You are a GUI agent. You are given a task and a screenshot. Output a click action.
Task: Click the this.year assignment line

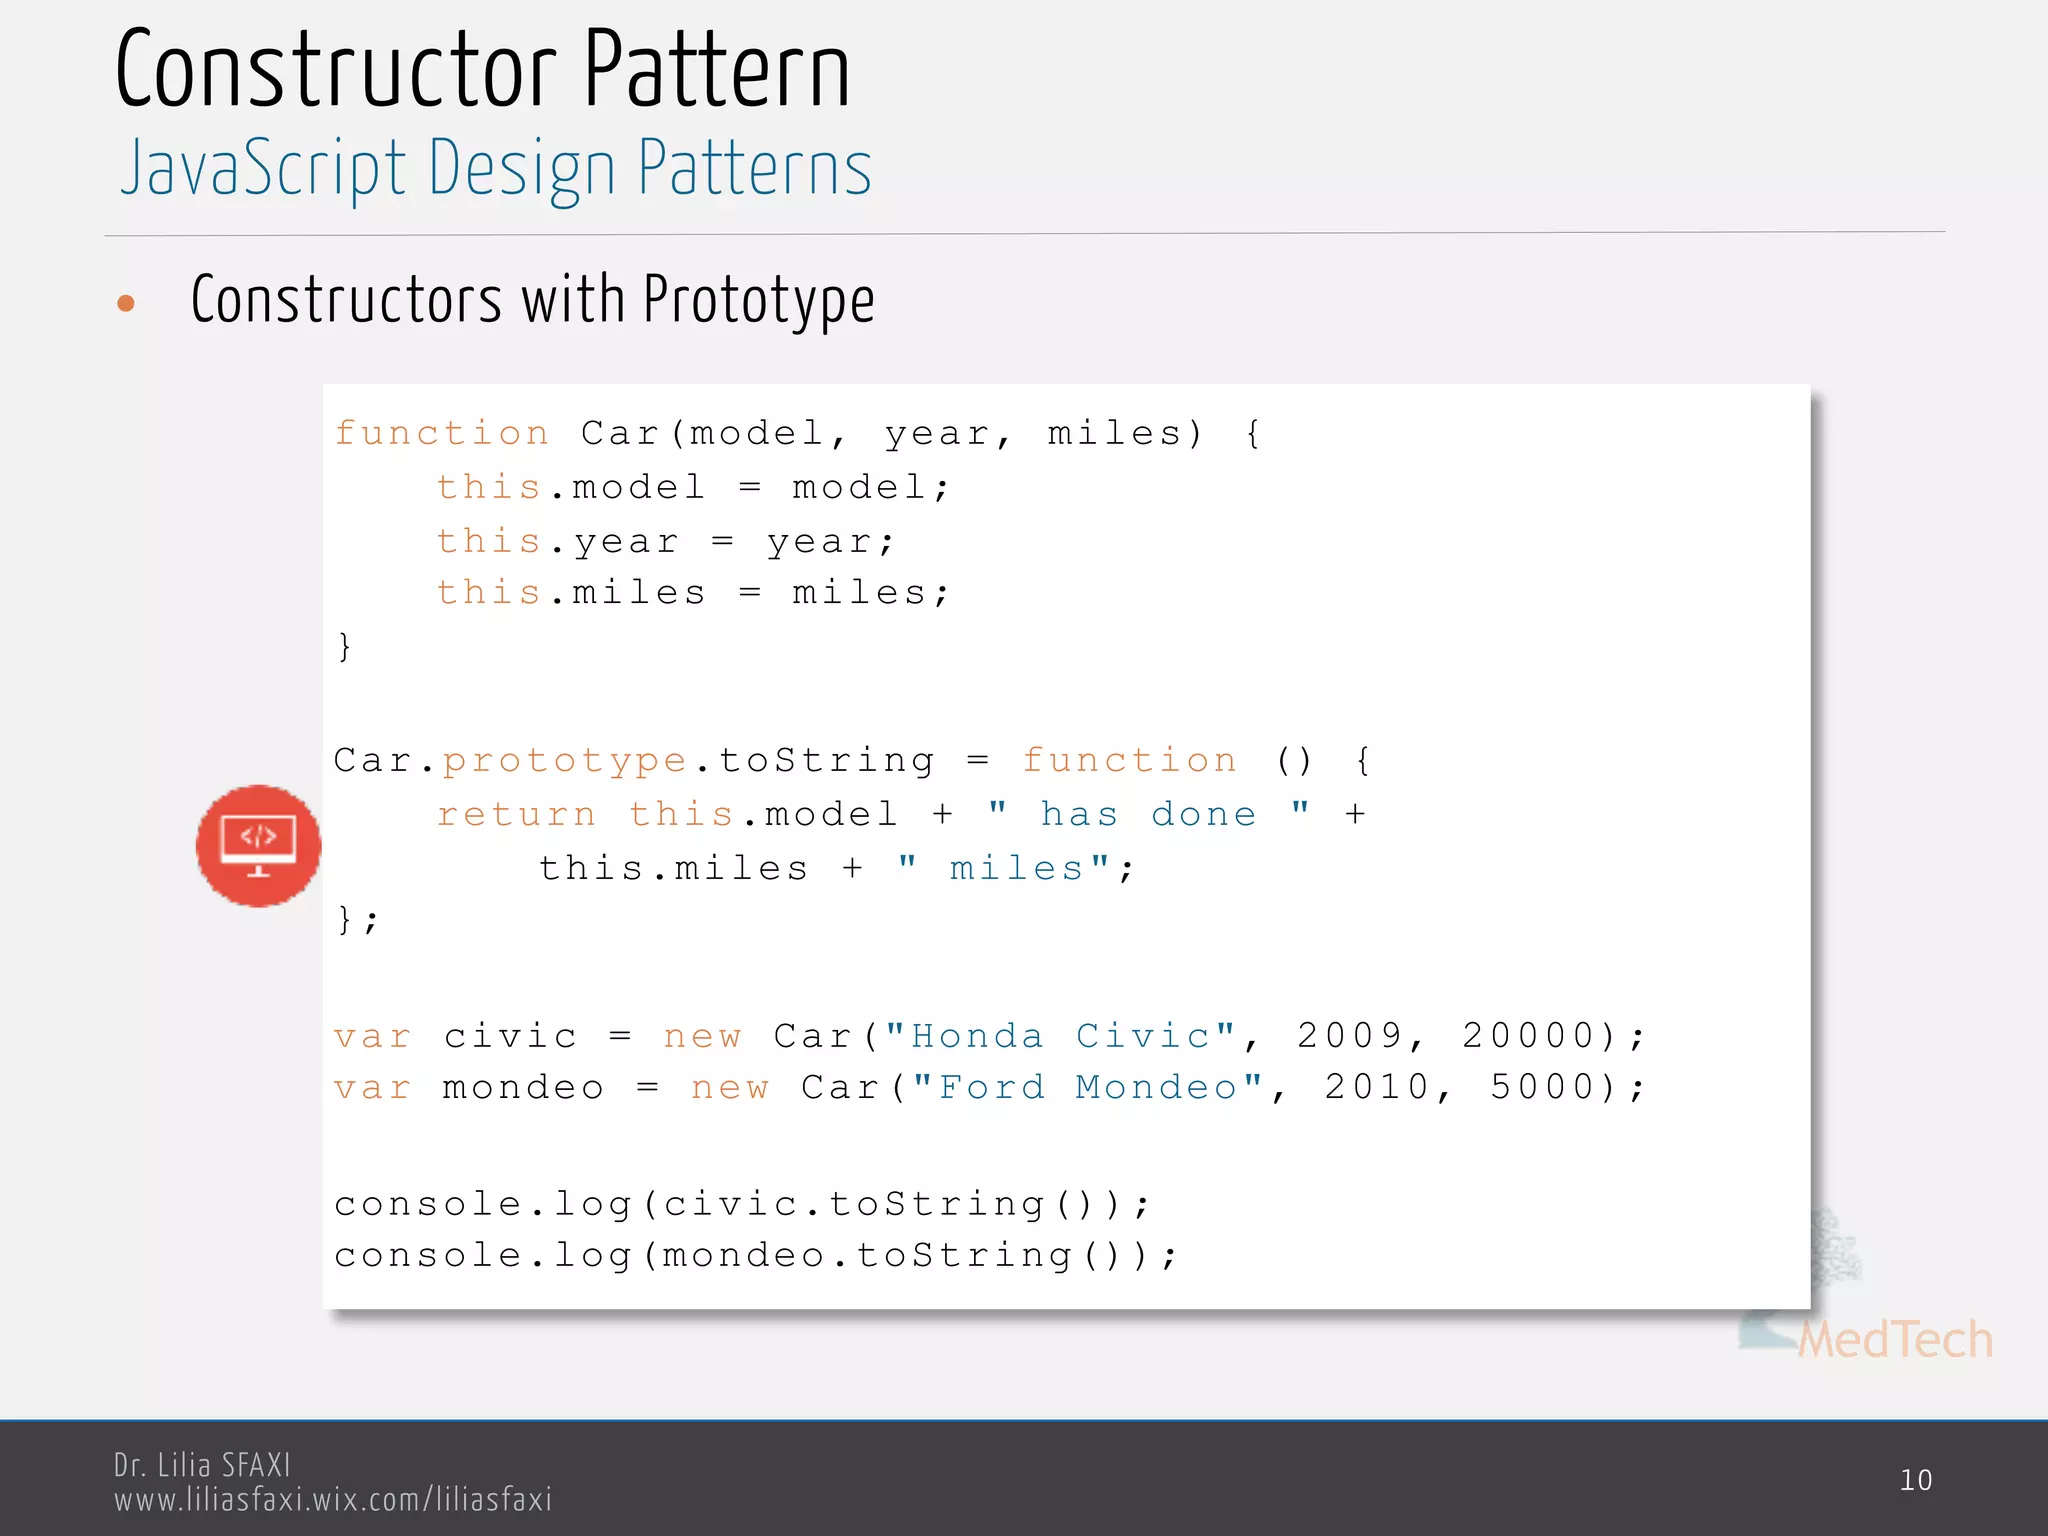coord(665,542)
